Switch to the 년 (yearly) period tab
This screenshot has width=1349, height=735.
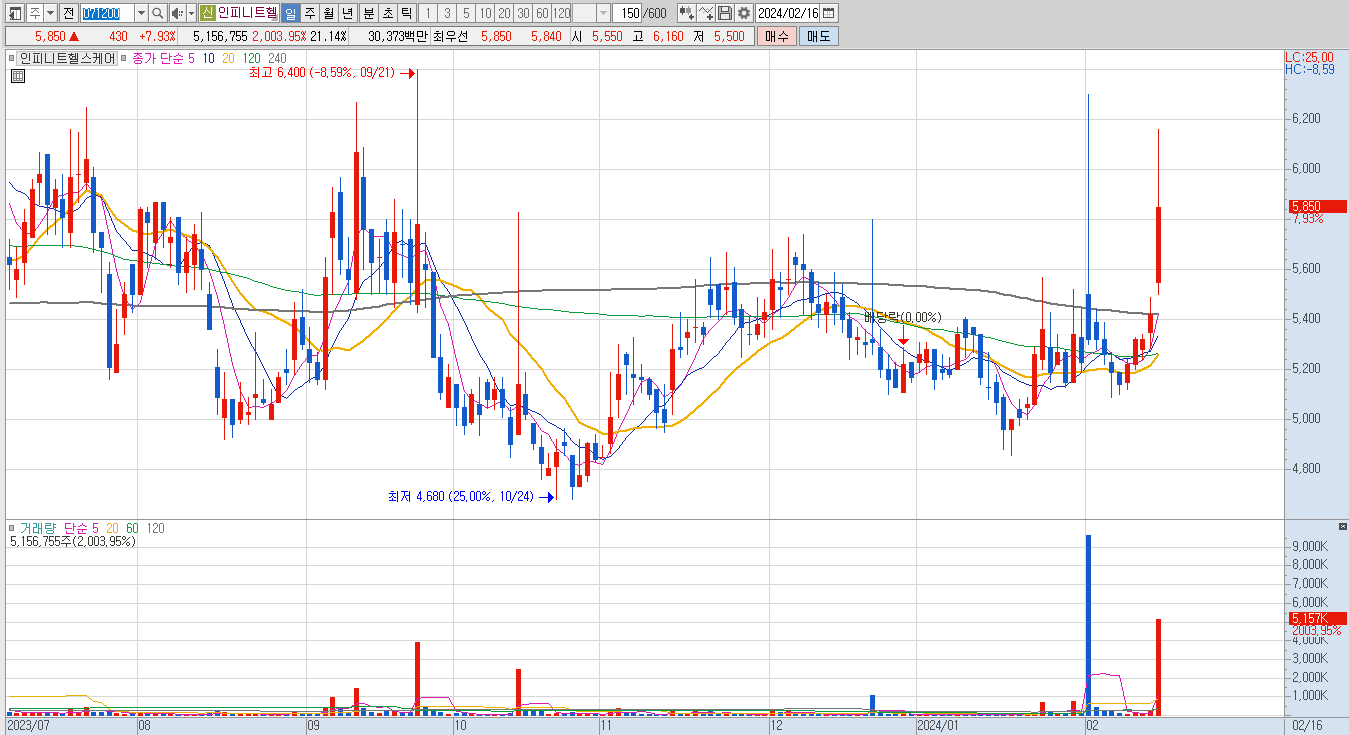(x=347, y=13)
